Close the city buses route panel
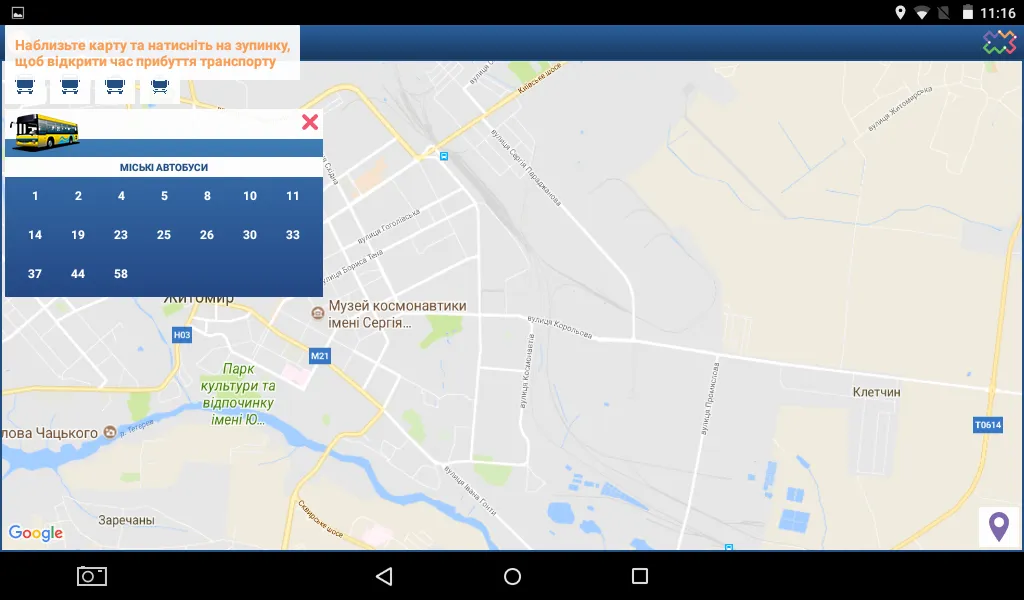1024x600 pixels. coord(310,122)
